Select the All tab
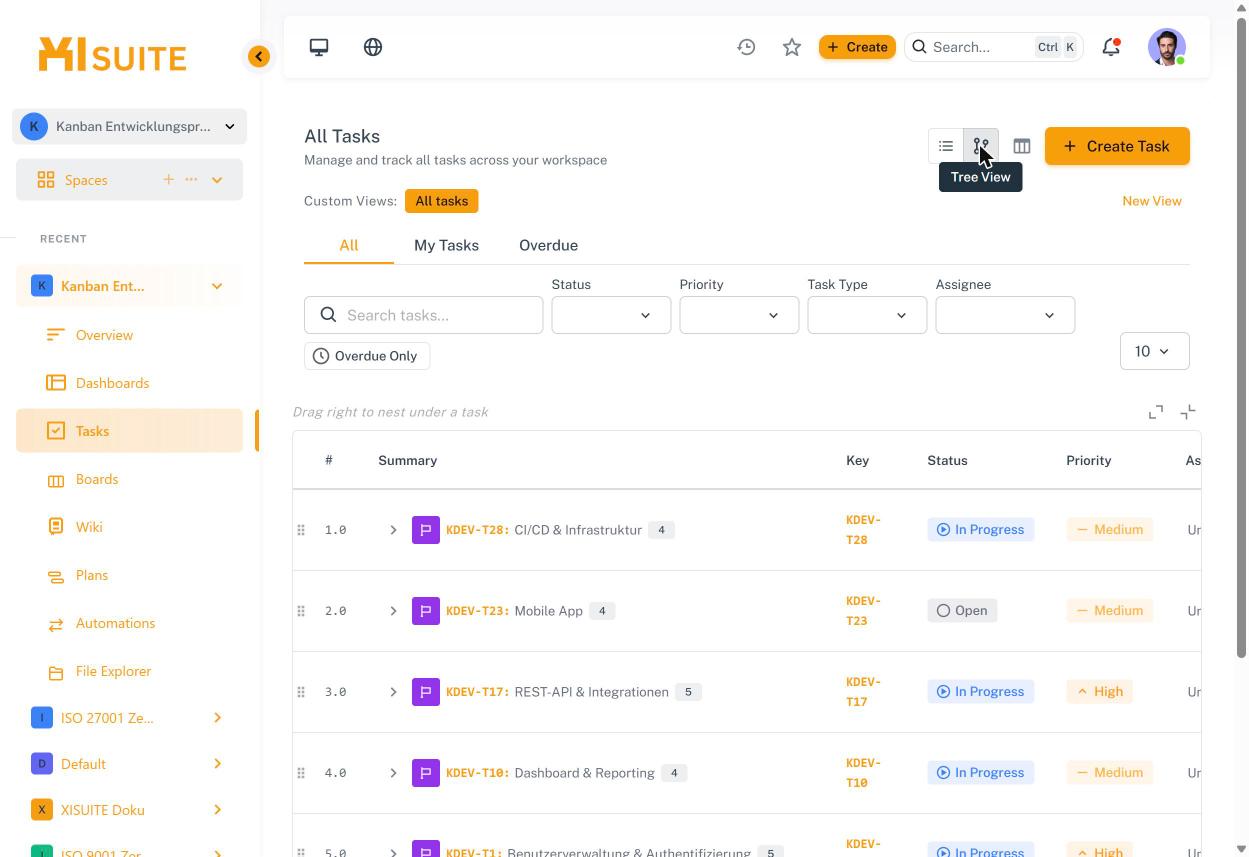 pyautogui.click(x=348, y=245)
